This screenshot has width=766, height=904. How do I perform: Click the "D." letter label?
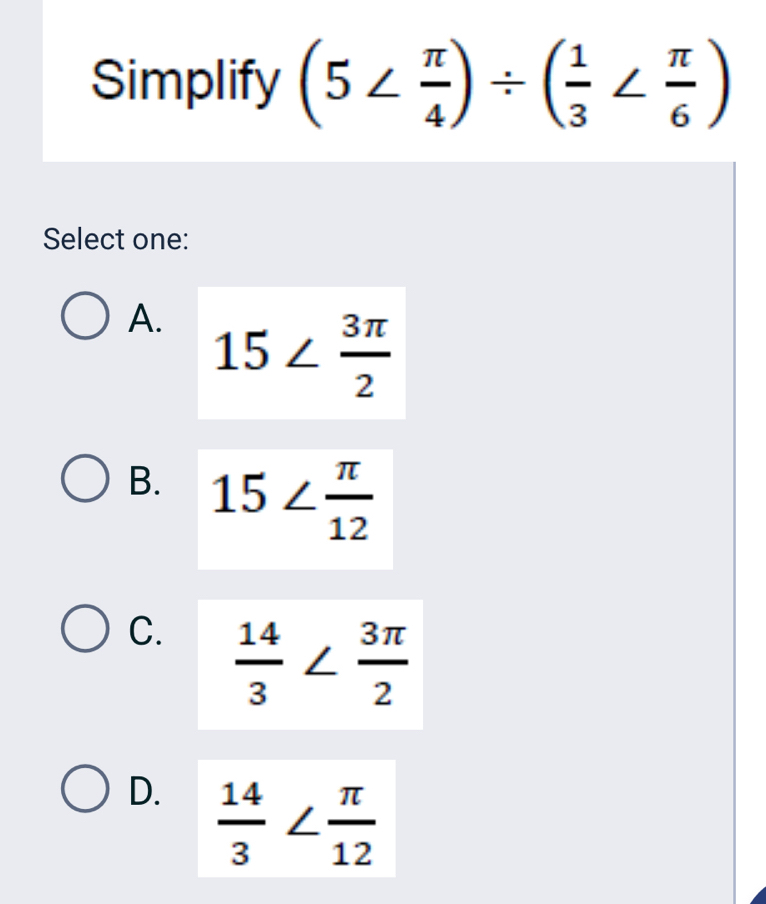[x=146, y=789]
